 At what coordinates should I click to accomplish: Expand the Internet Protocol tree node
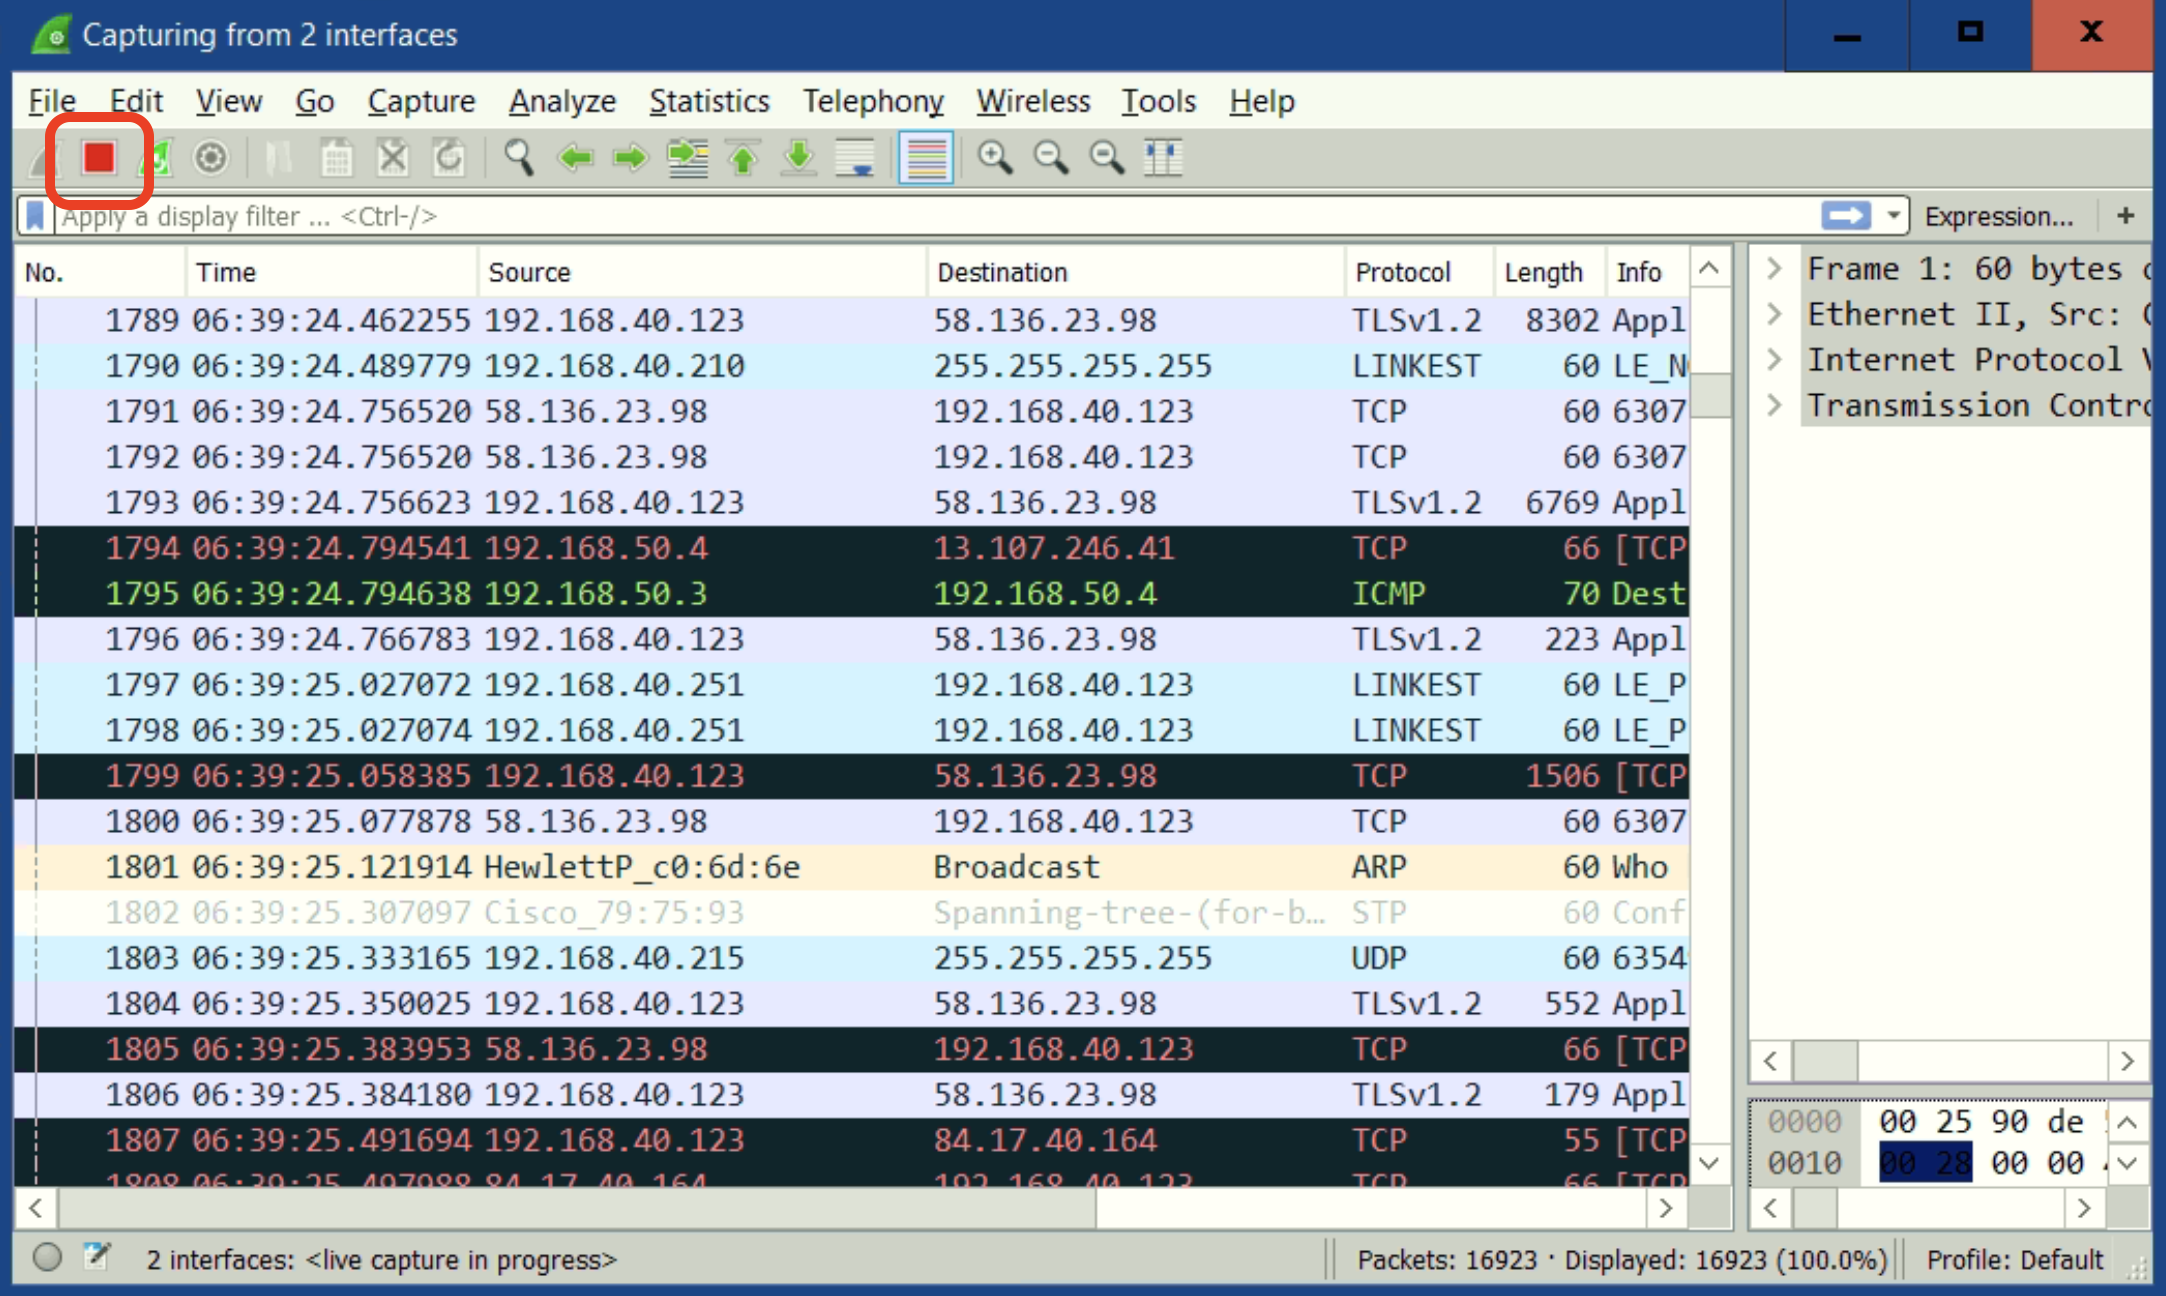(1774, 359)
